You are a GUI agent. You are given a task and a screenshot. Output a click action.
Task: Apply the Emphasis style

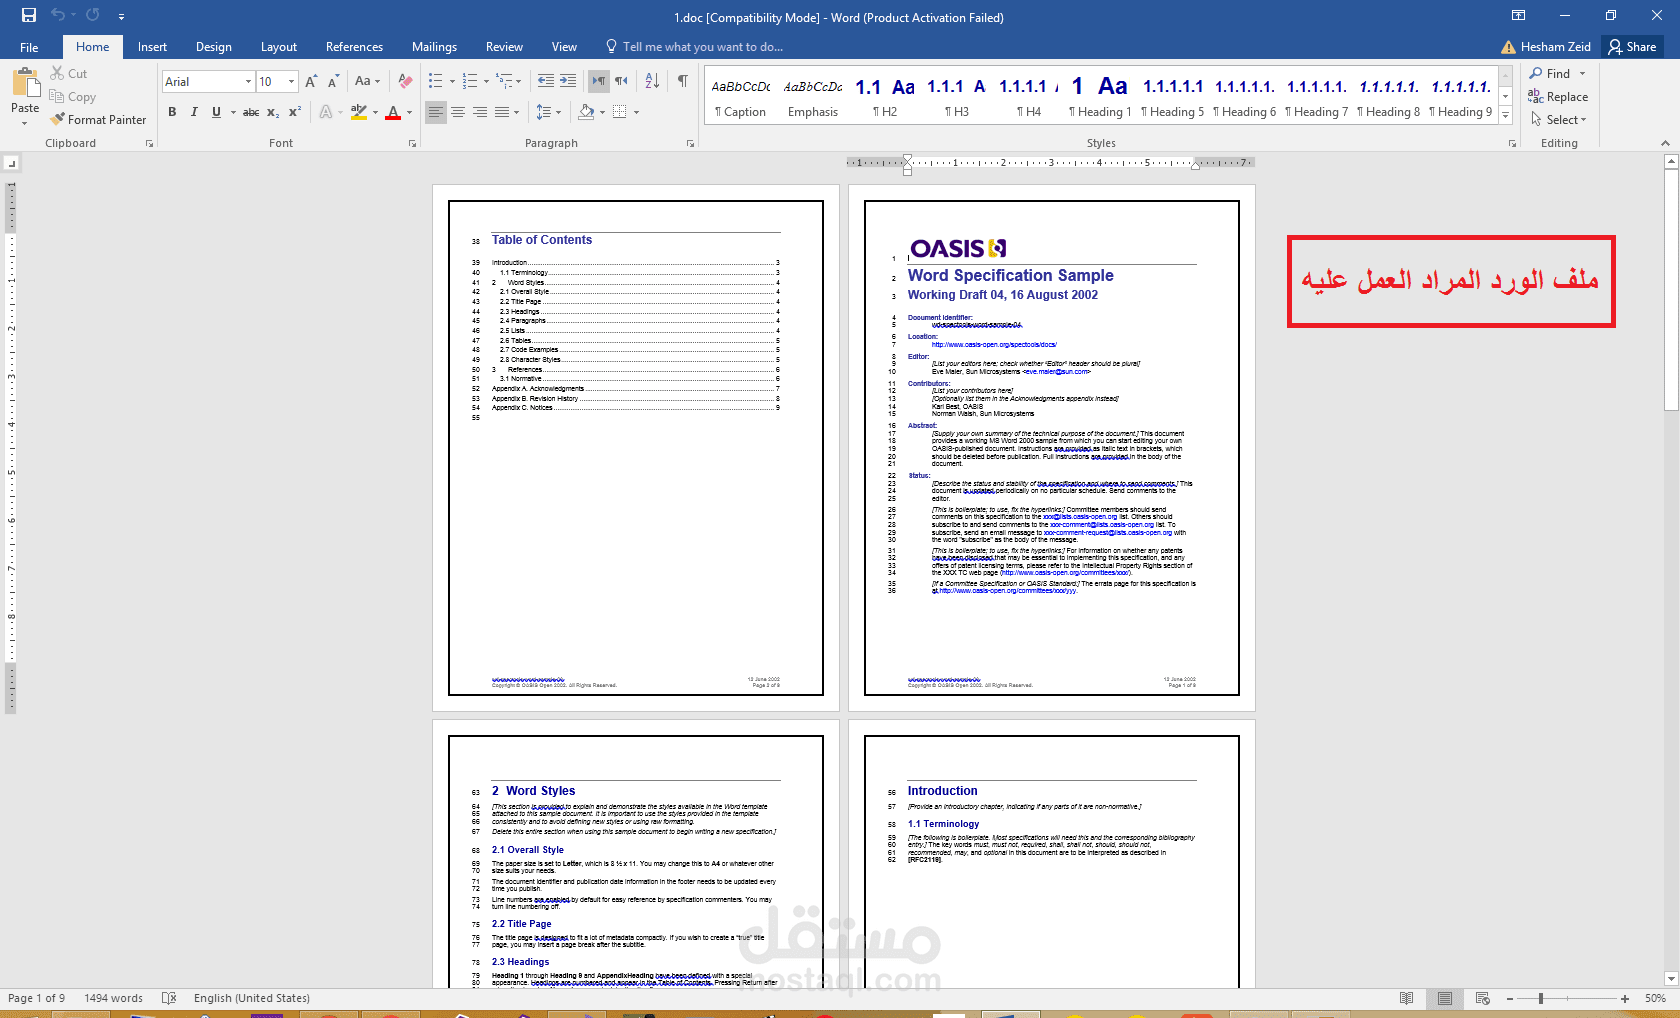(813, 97)
